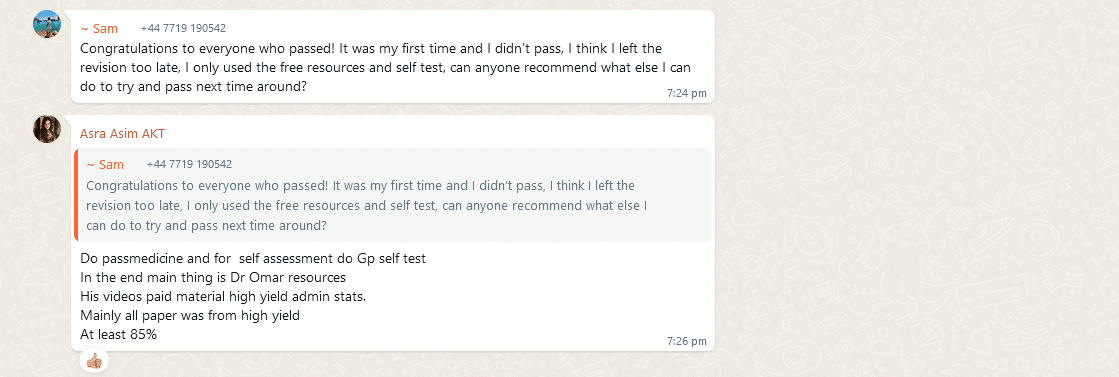The width and height of the screenshot is (1119, 377).
Task: Click the "Asra Asim AKT" sender name
Action: coord(123,134)
